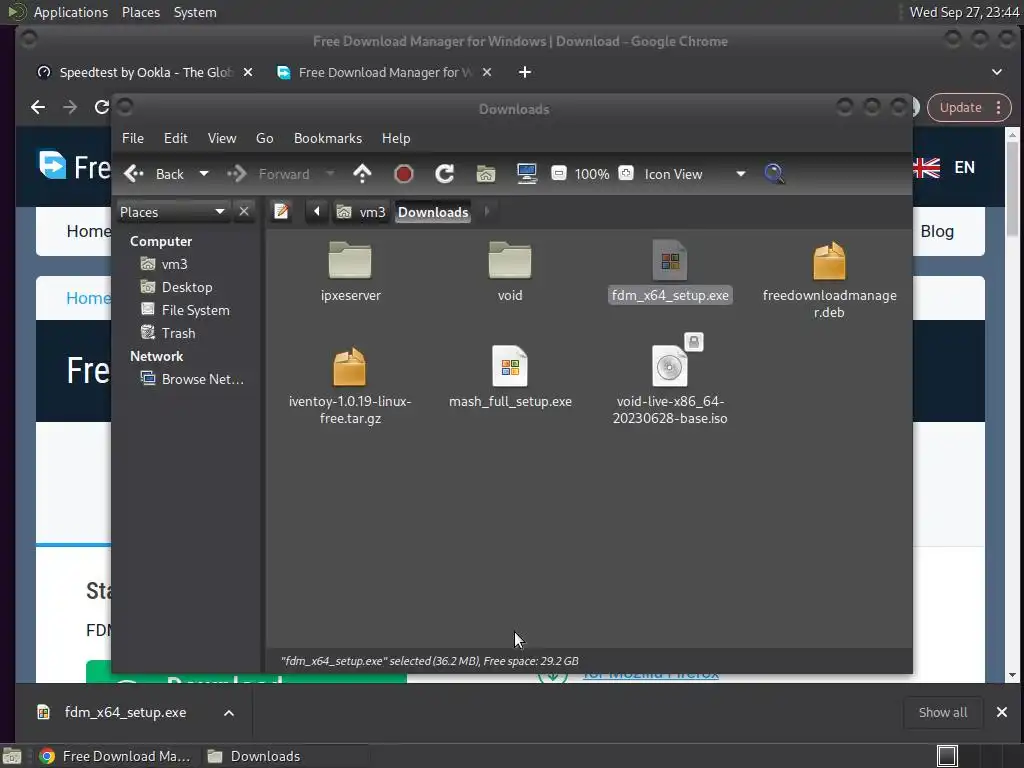Select the fdm_x64_setup.exe file icon
The height and width of the screenshot is (768, 1024).
pos(669,261)
